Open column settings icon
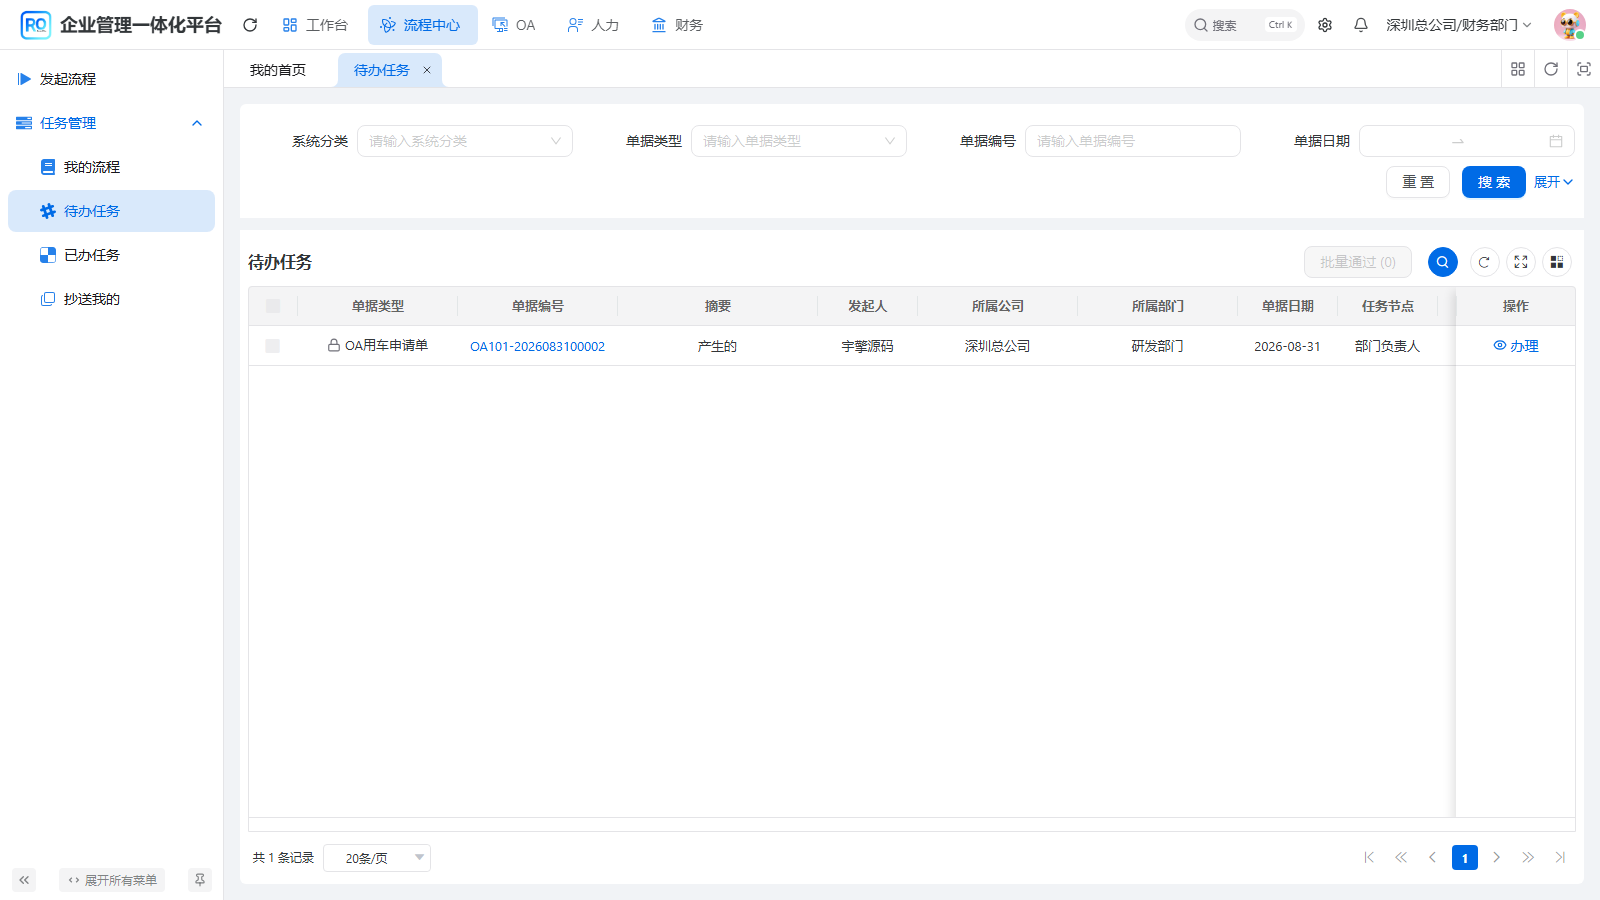This screenshot has width=1600, height=900. [1557, 262]
